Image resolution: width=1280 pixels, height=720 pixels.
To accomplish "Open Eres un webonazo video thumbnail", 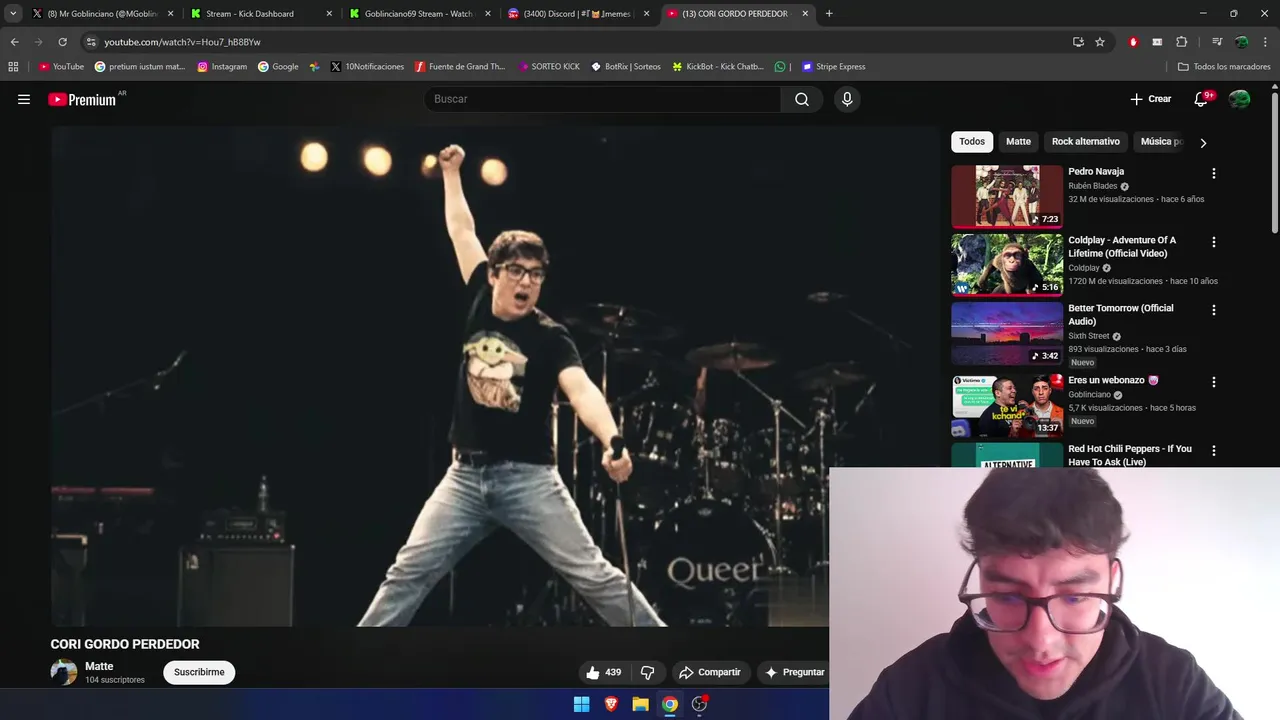I will [x=1007, y=406].
